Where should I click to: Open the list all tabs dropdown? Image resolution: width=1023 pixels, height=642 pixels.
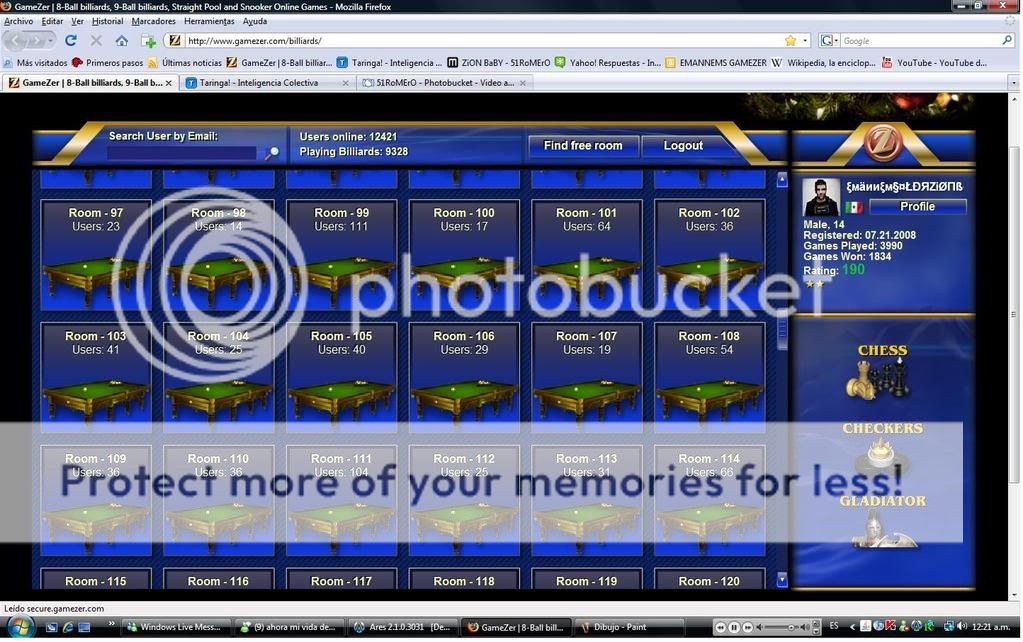[x=1013, y=83]
